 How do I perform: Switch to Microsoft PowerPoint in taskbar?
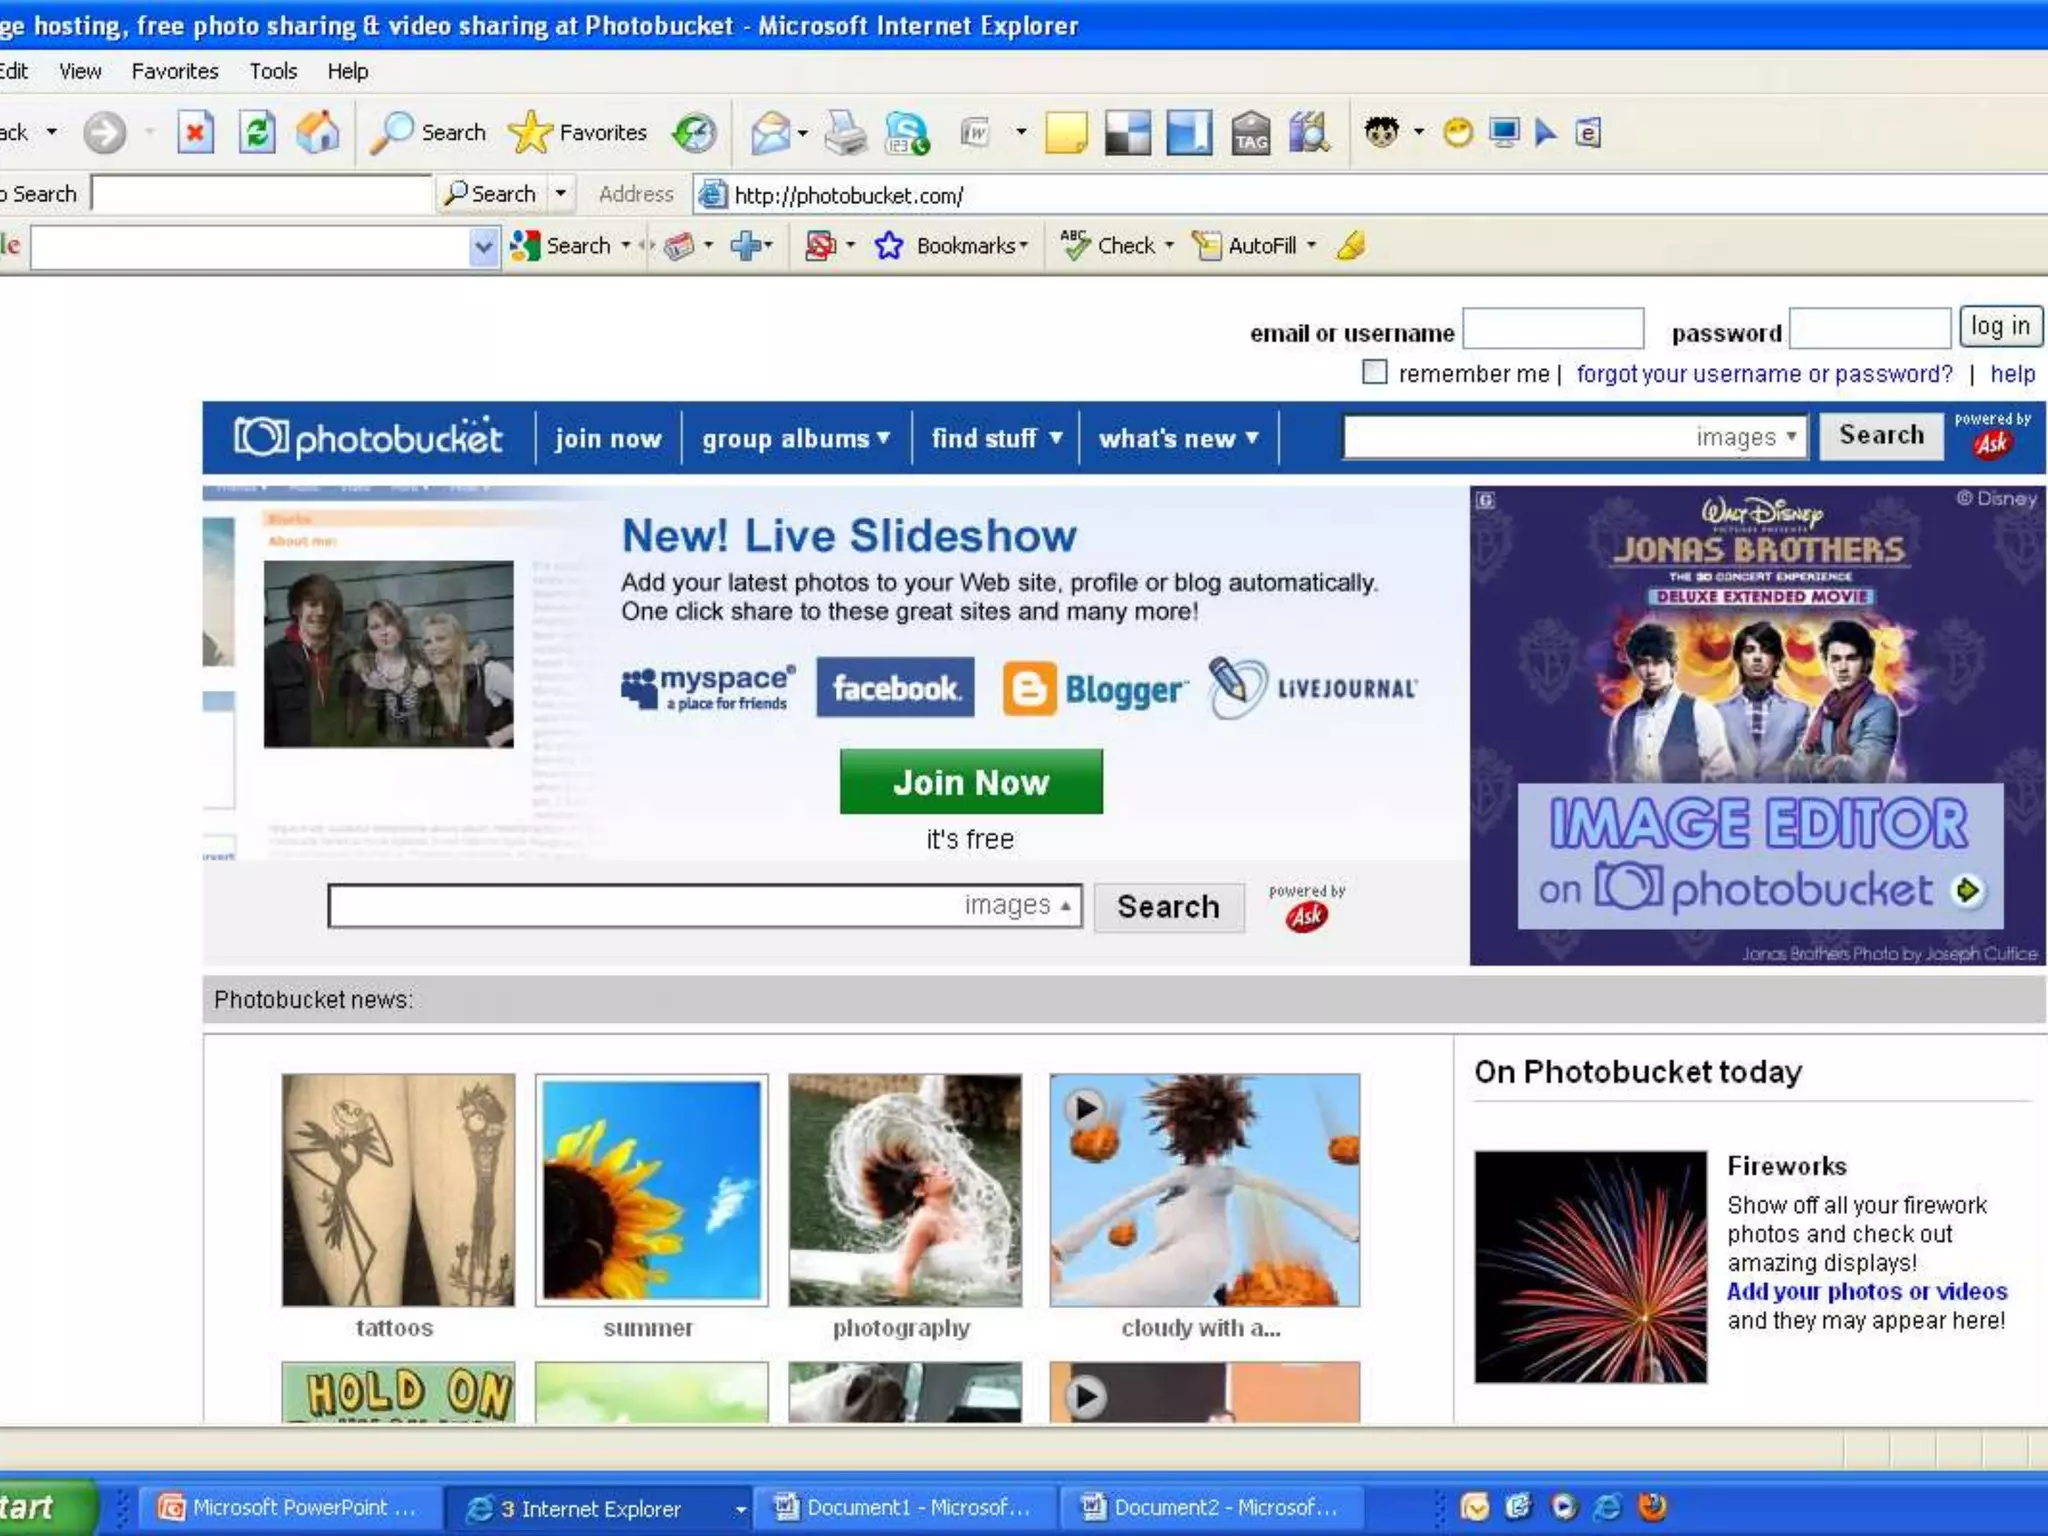291,1507
